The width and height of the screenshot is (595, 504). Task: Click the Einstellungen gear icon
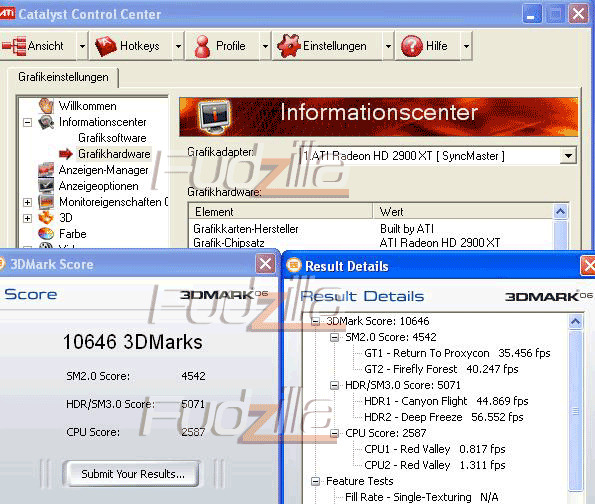(x=289, y=46)
